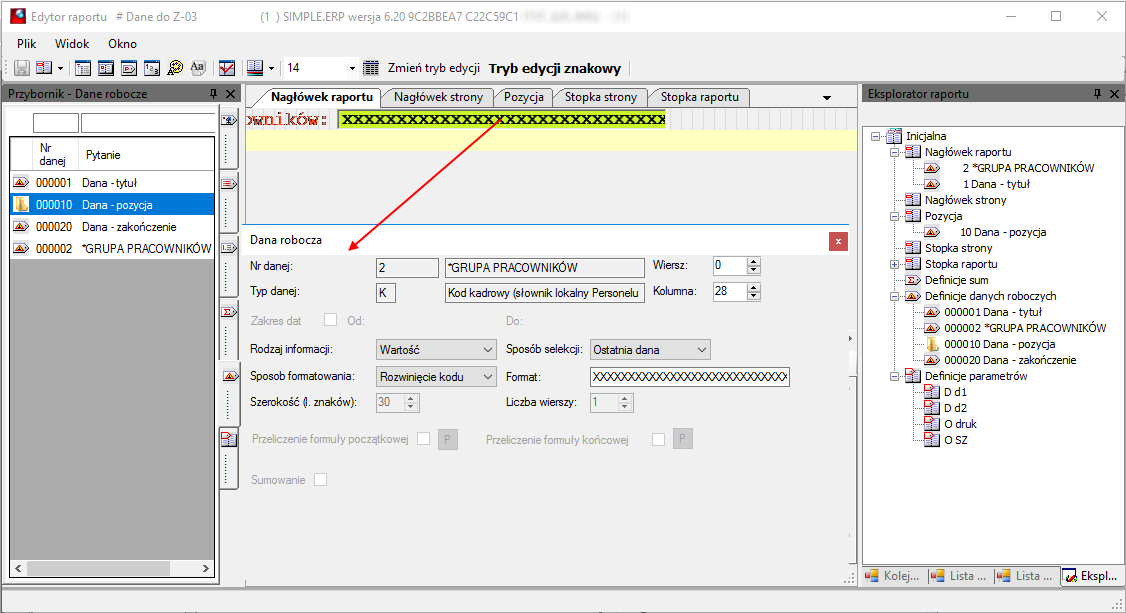The height and width of the screenshot is (613, 1126).
Task: Open the Sposób selekcji Ostatnia dana dropdown
Action: click(x=650, y=350)
